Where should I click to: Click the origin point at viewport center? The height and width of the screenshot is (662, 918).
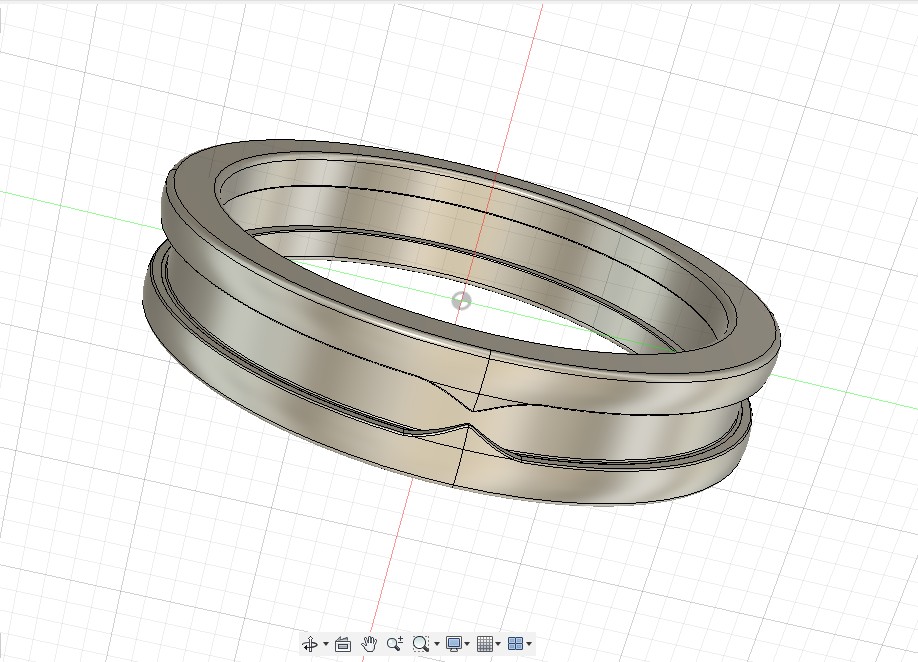click(461, 299)
